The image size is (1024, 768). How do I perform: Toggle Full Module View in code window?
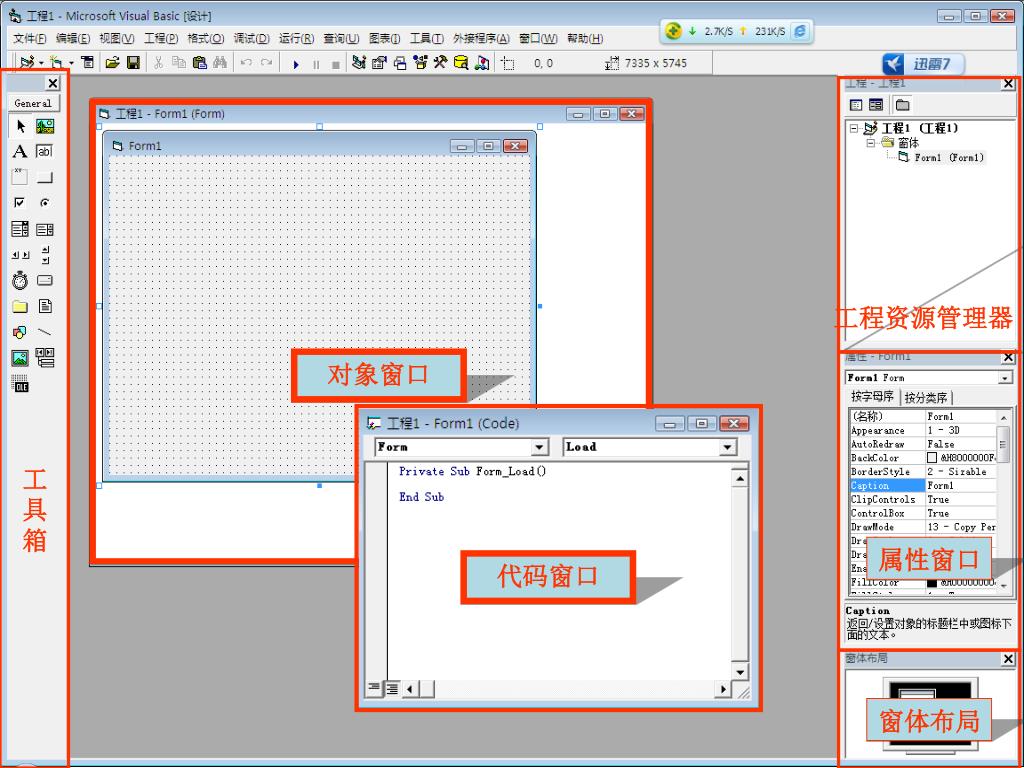tap(391, 688)
